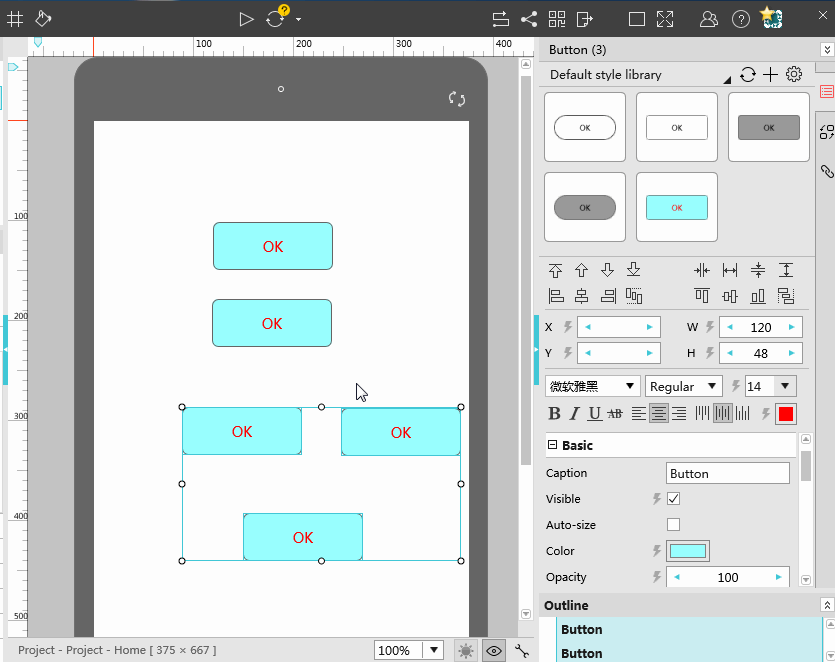Viewport: 835px width, 662px height.
Task: Increase Opacity with right arrow
Action: 779,577
